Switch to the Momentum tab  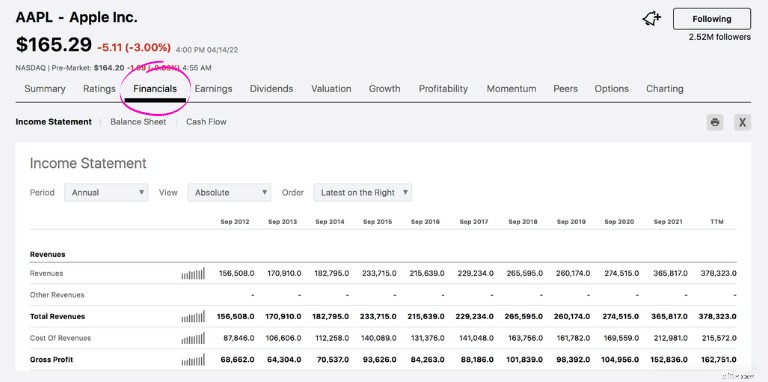511,89
